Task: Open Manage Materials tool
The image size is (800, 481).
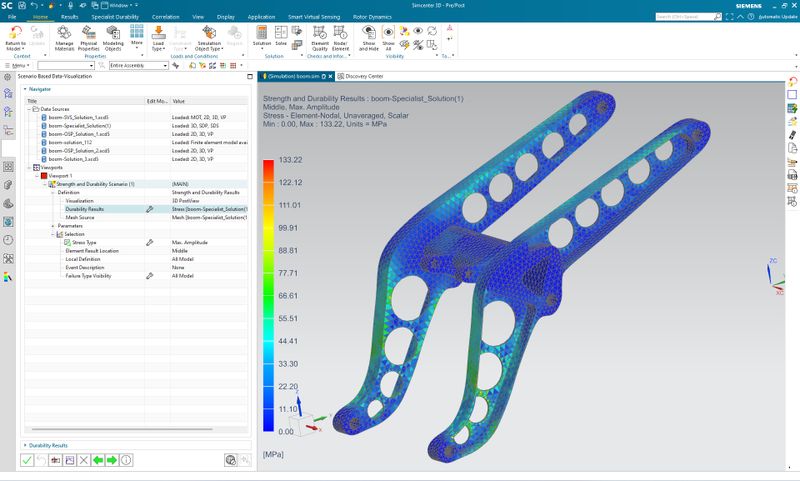Action: [x=64, y=38]
